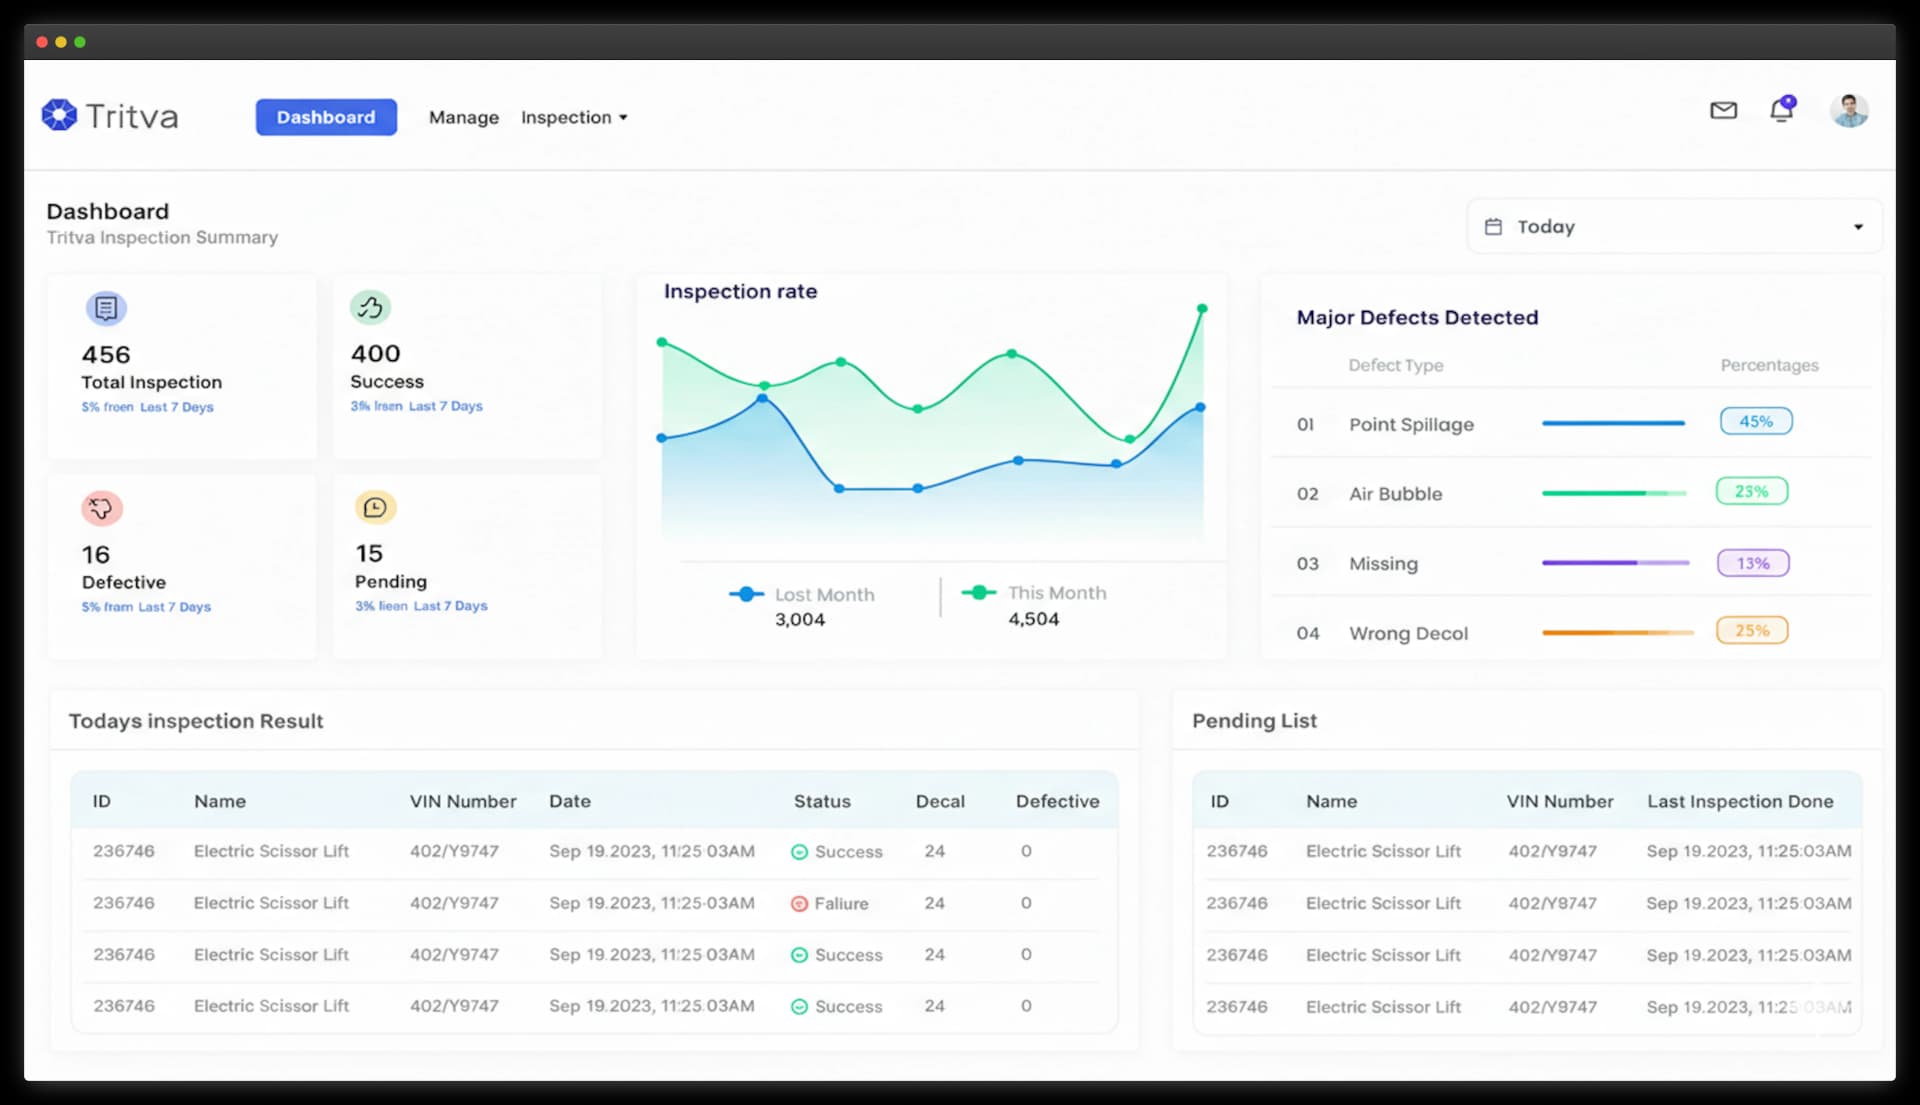The width and height of the screenshot is (1920, 1105).
Task: Click the Defective thumbs-down icon
Action: pos(101,508)
